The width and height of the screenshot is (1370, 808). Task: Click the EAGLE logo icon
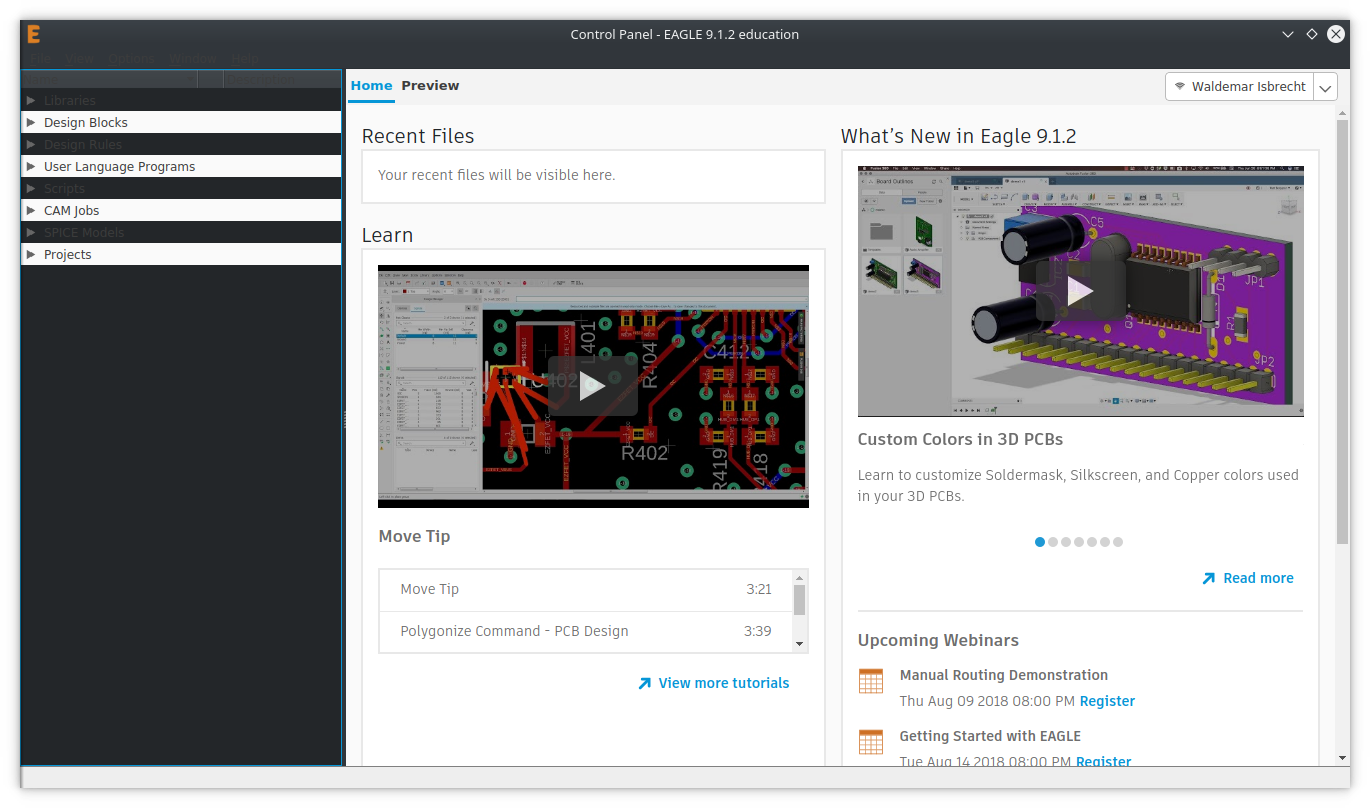33,33
